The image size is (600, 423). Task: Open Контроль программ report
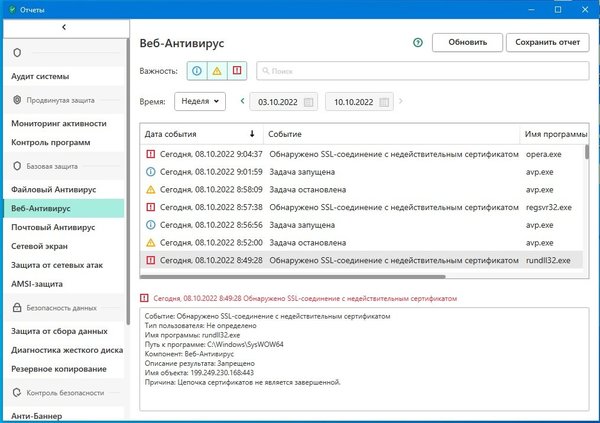(51, 142)
